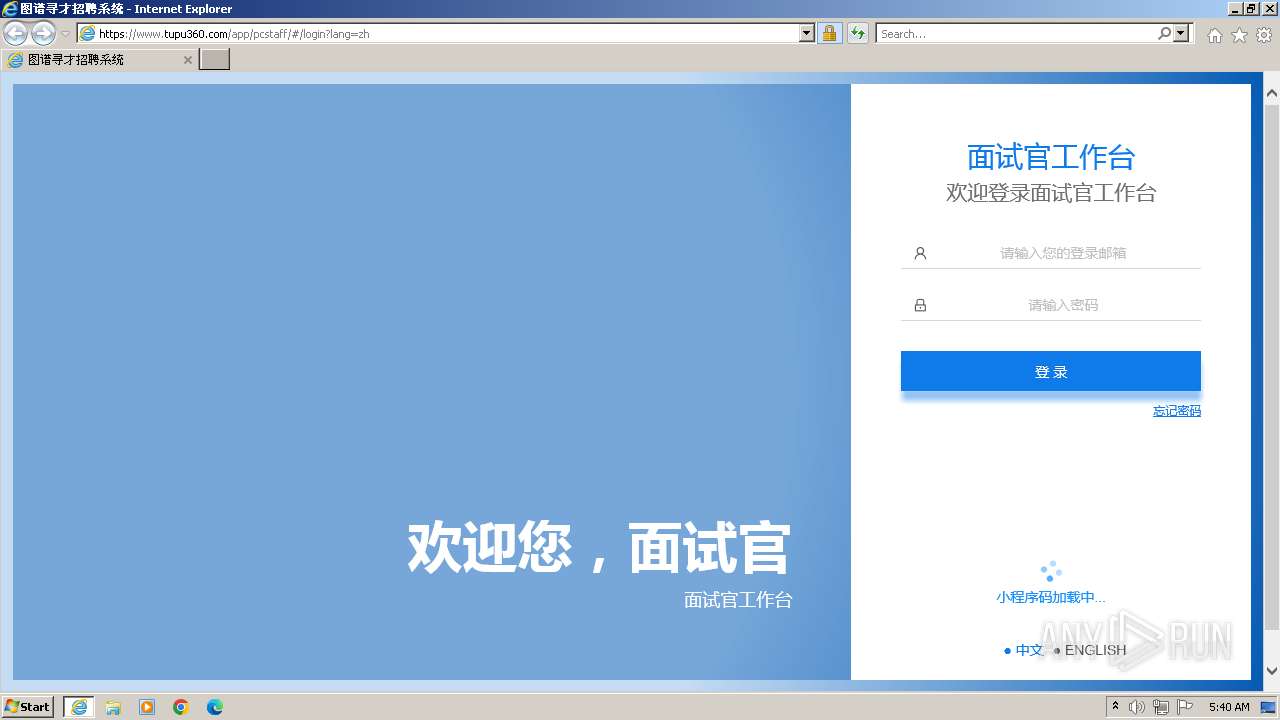Click the 欢迎登录面试官工作台 subtitle
The width and height of the screenshot is (1280, 720).
1051,193
